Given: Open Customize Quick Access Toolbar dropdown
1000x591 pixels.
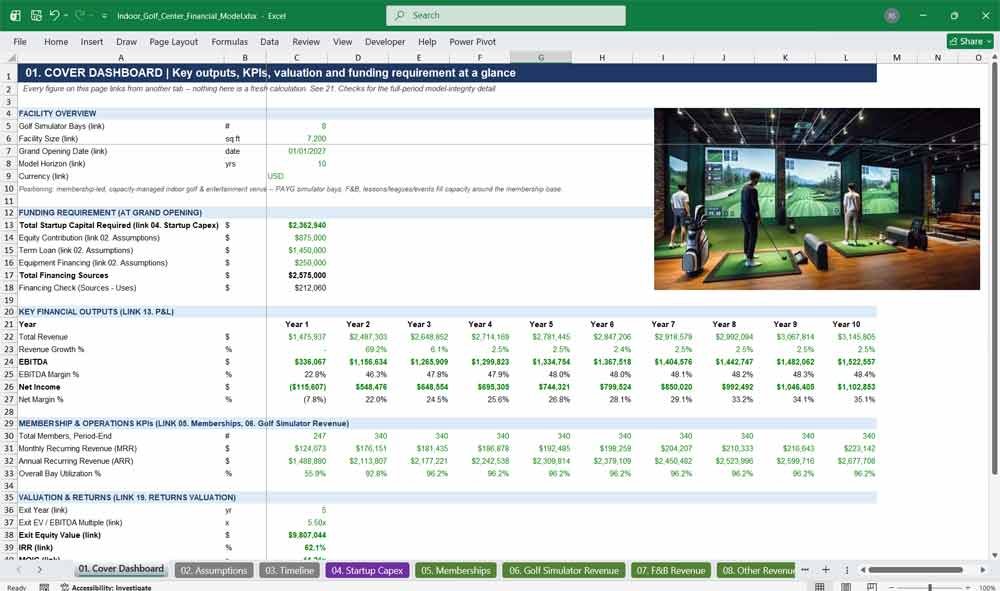Looking at the screenshot, I should coord(104,16).
